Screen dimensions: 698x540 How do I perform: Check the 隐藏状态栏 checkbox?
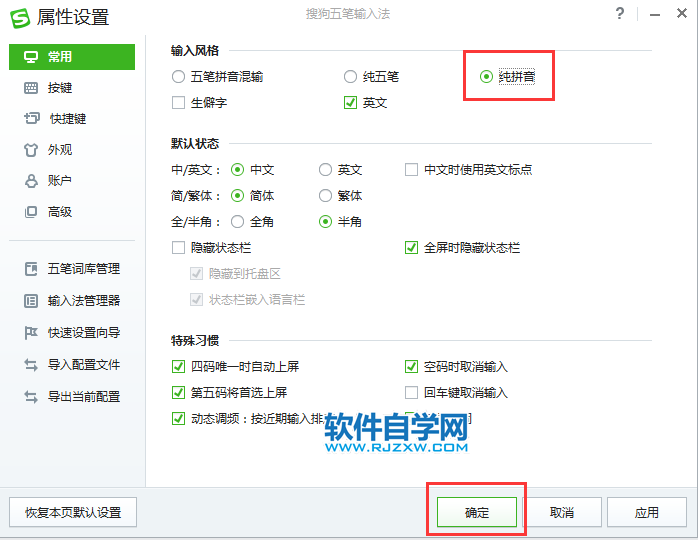click(178, 248)
